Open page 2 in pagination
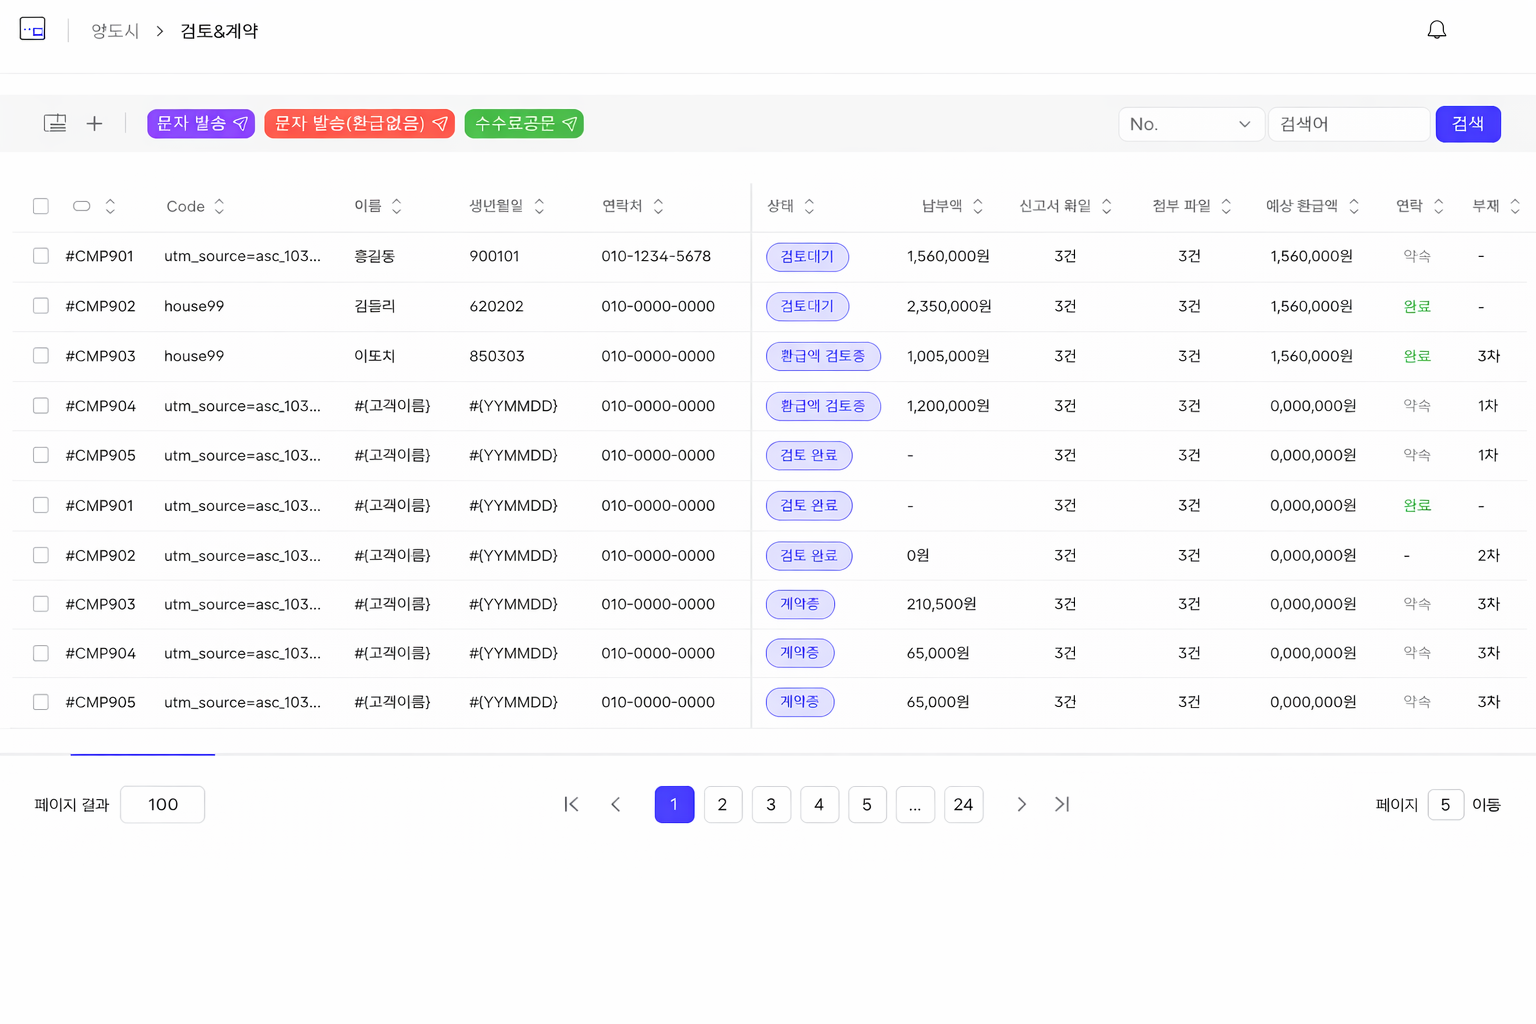 (x=722, y=804)
